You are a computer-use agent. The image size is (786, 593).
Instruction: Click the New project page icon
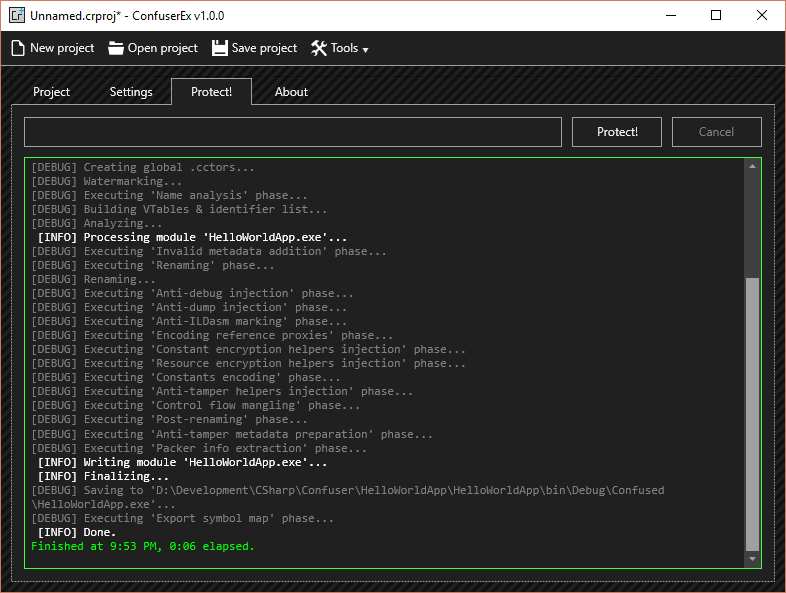(x=18, y=48)
